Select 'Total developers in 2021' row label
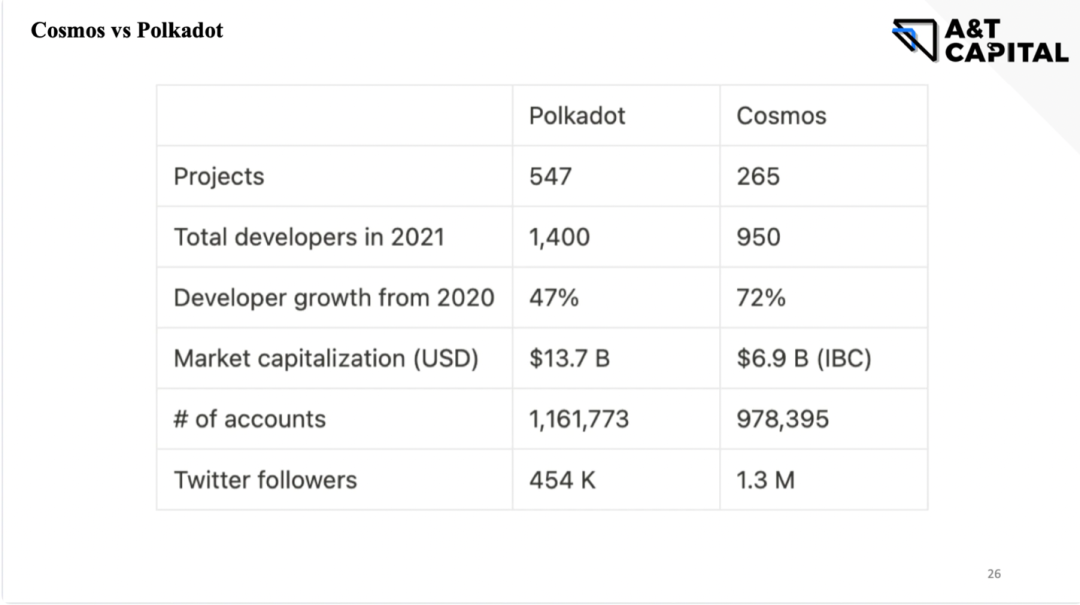This screenshot has width=1080, height=605. (x=309, y=237)
